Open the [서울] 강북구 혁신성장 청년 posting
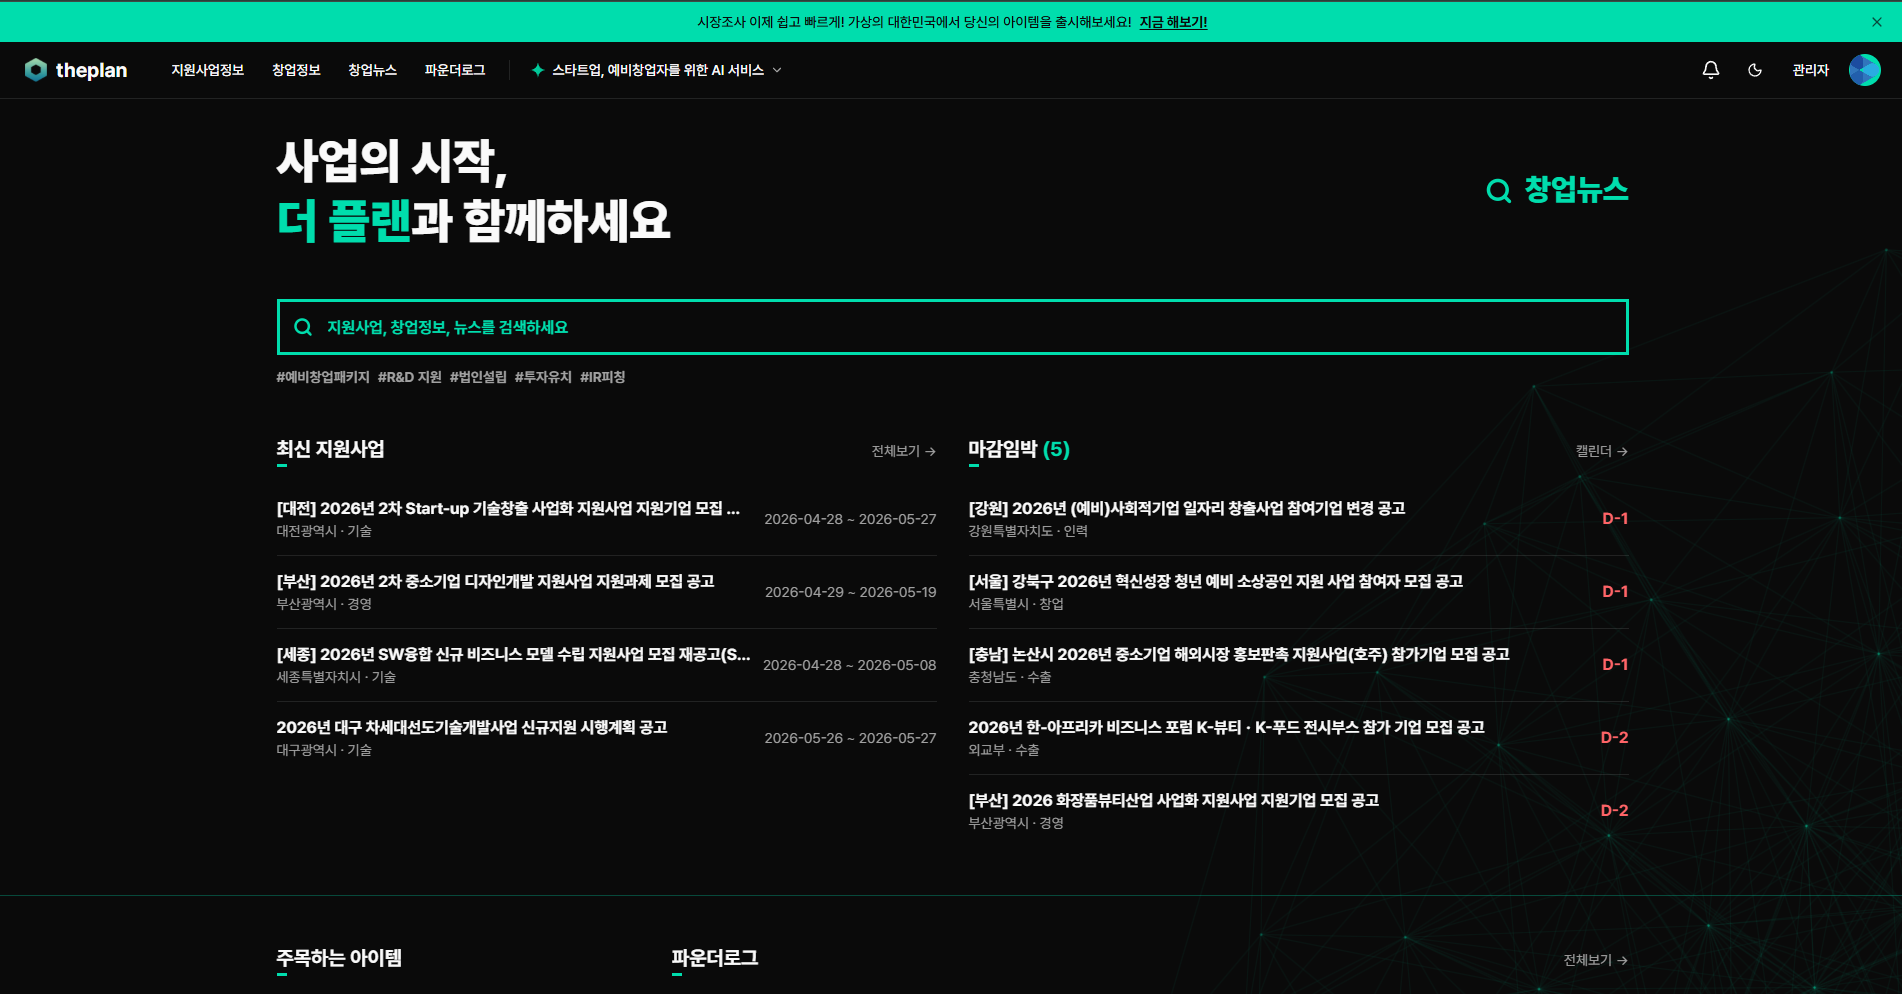 (x=1216, y=581)
